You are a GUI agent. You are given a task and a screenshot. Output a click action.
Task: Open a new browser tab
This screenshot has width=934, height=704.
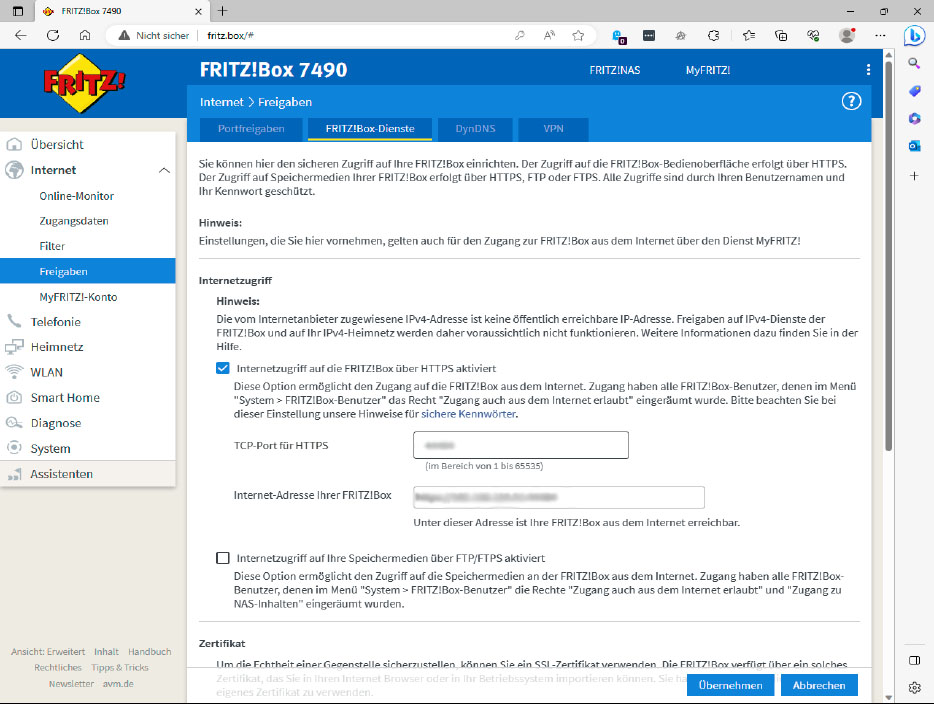click(222, 11)
